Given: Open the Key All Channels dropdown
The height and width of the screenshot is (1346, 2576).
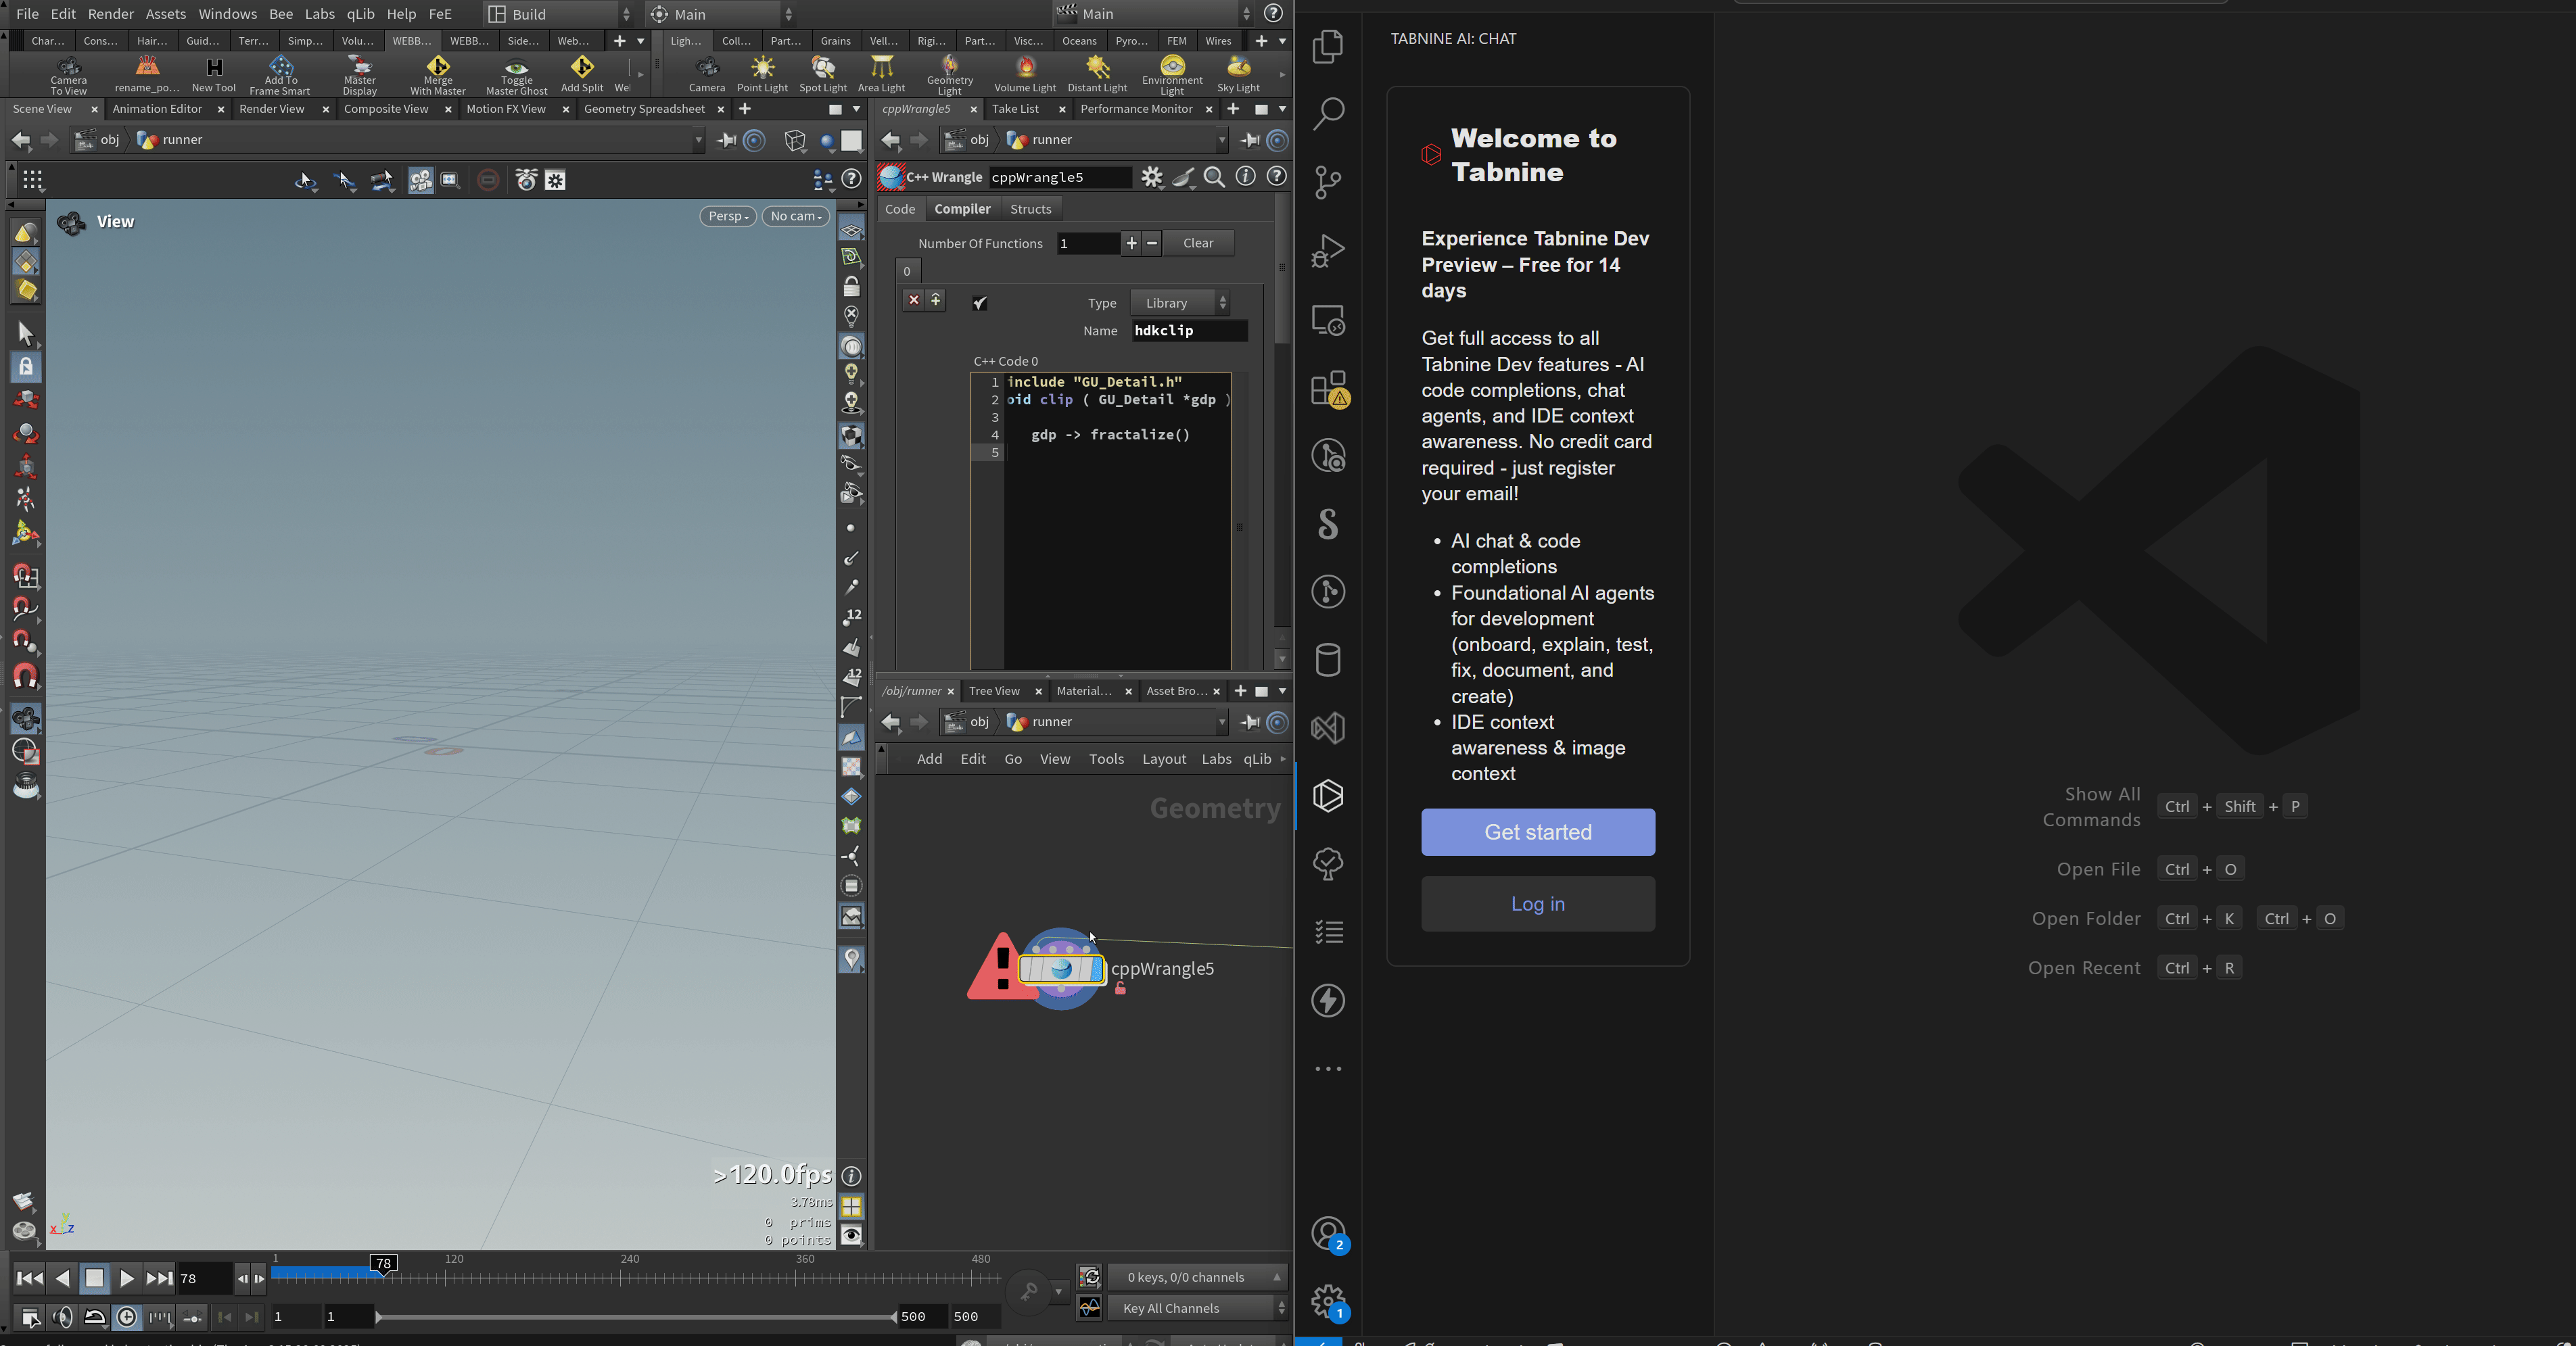Looking at the screenshot, I should click(x=1197, y=1308).
